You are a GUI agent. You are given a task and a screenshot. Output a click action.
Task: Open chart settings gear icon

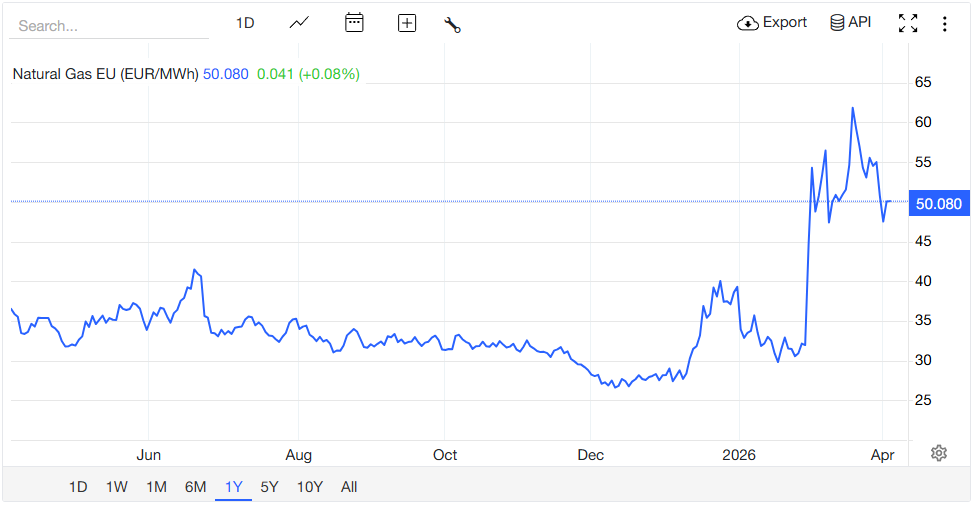coord(938,453)
